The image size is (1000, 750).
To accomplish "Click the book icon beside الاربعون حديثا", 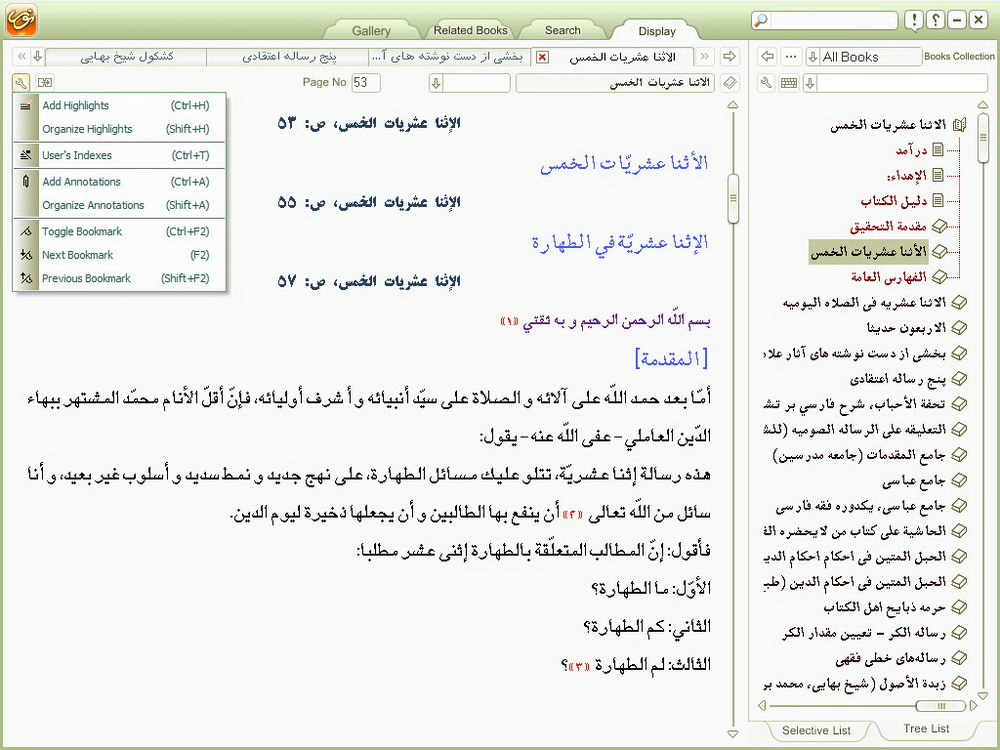I will 959,328.
